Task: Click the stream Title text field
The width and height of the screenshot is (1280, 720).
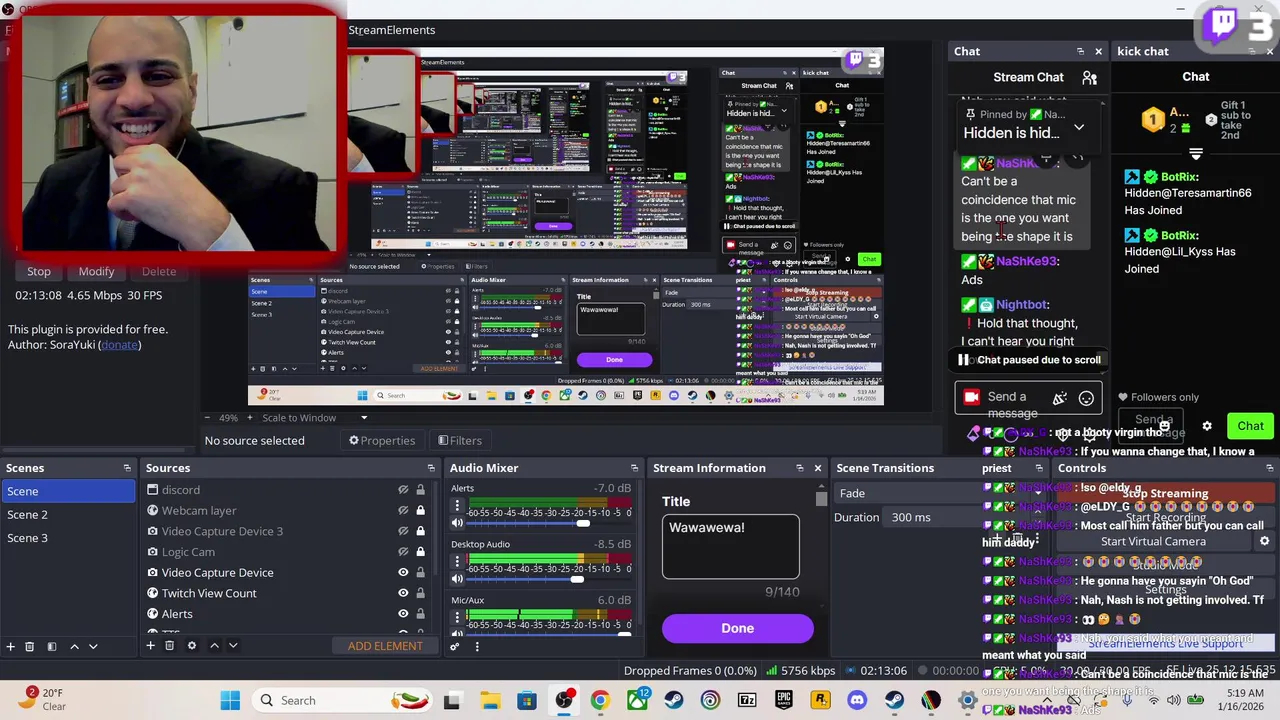Action: pyautogui.click(x=730, y=546)
